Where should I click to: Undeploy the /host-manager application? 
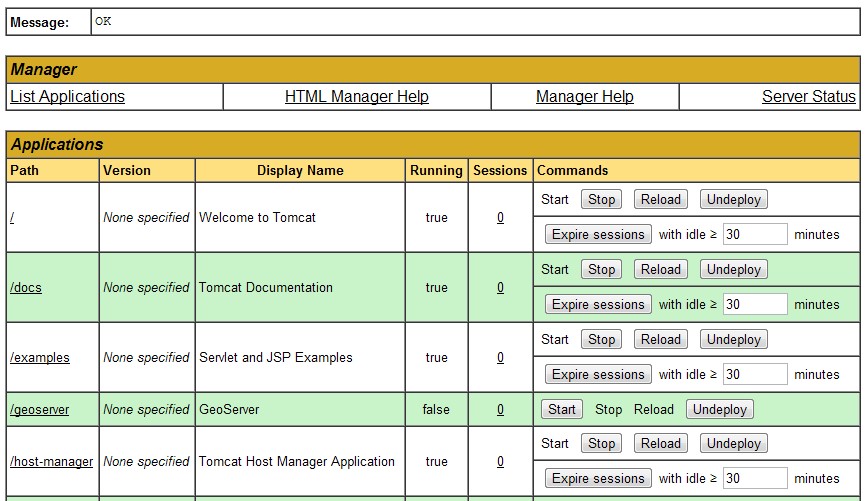733,444
